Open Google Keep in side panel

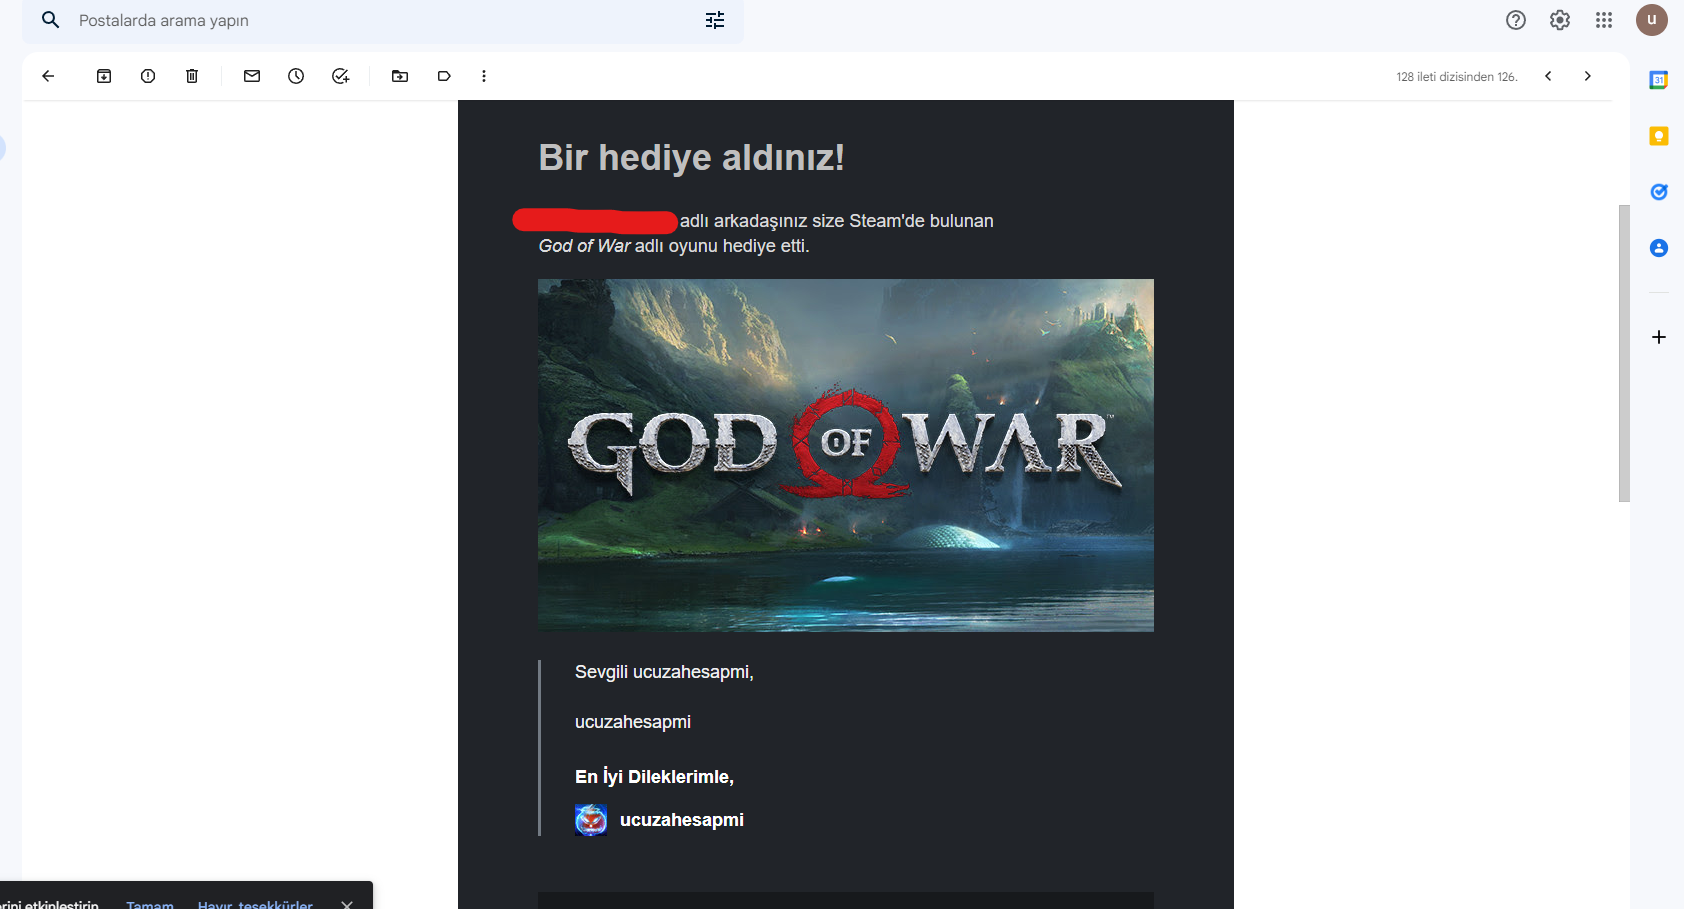point(1659,136)
